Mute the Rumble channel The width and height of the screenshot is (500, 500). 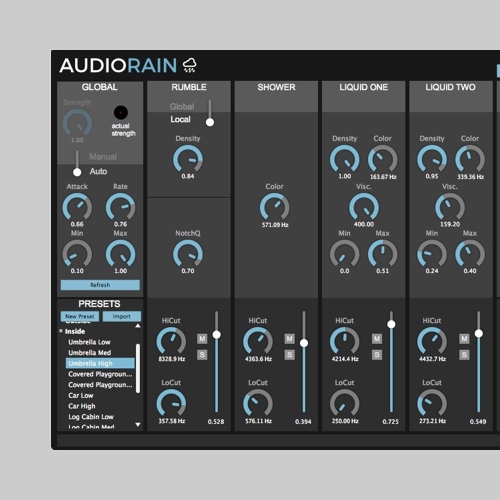pyautogui.click(x=202, y=339)
